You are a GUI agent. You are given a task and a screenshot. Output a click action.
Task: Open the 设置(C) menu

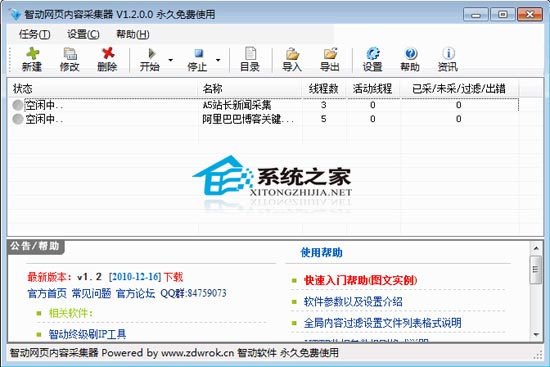pyautogui.click(x=83, y=34)
